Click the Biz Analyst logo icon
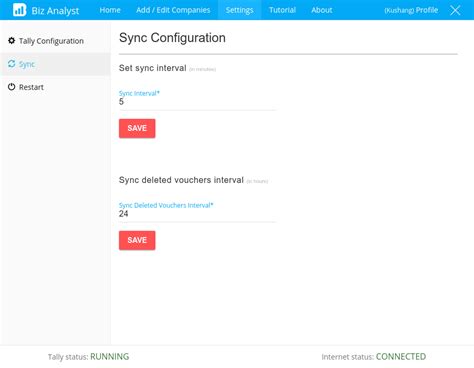 pyautogui.click(x=19, y=10)
